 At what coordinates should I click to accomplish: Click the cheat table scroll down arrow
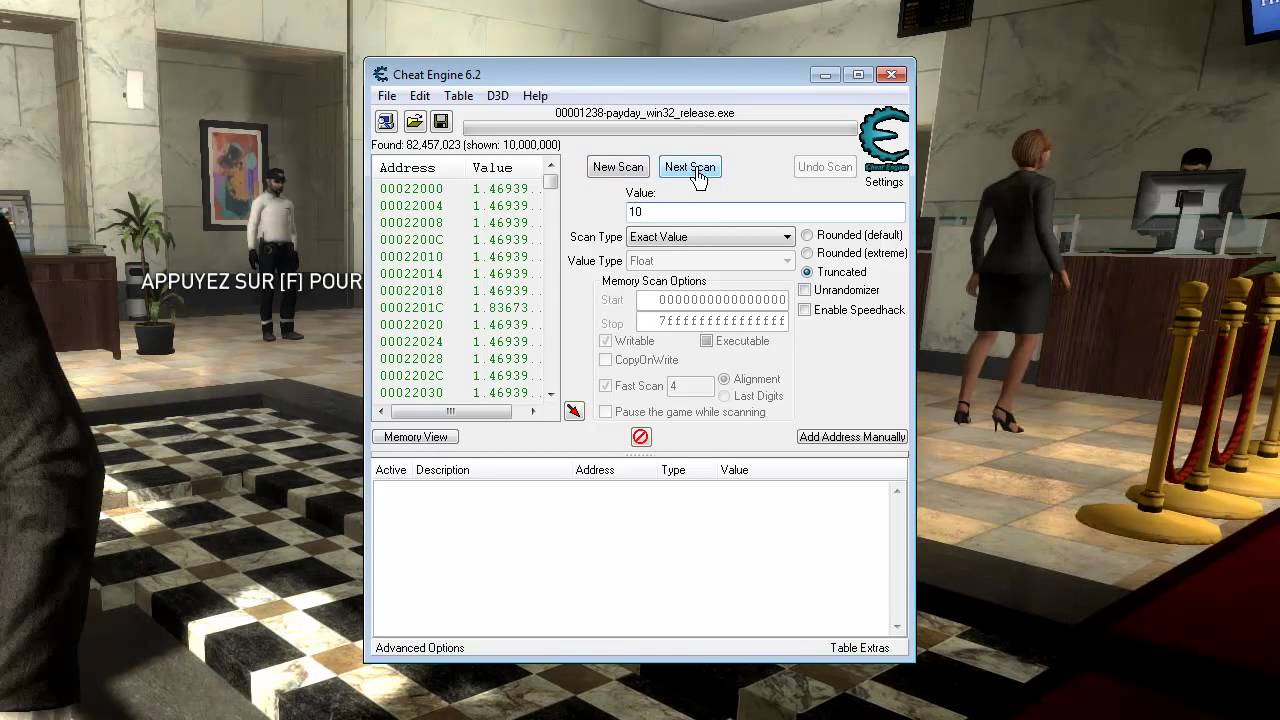[897, 626]
